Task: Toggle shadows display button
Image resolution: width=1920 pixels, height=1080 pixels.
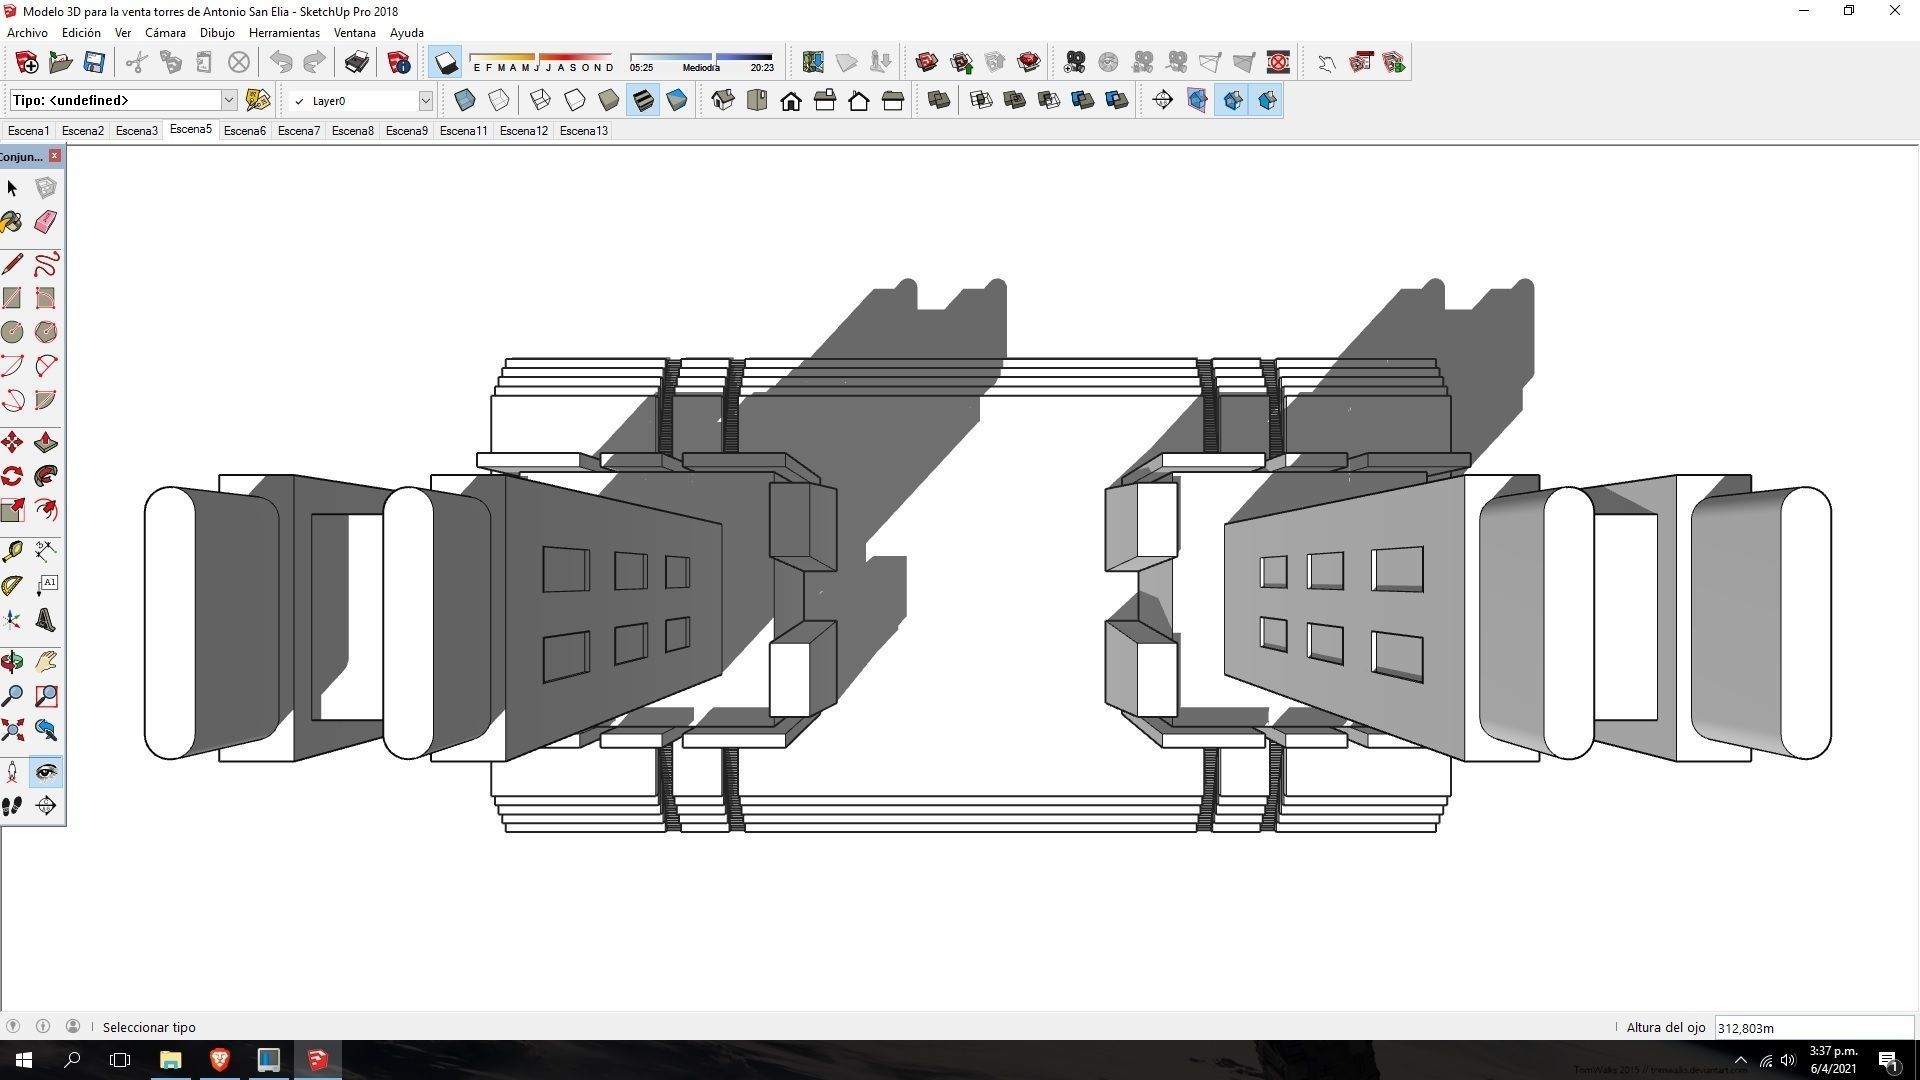Action: click(445, 63)
